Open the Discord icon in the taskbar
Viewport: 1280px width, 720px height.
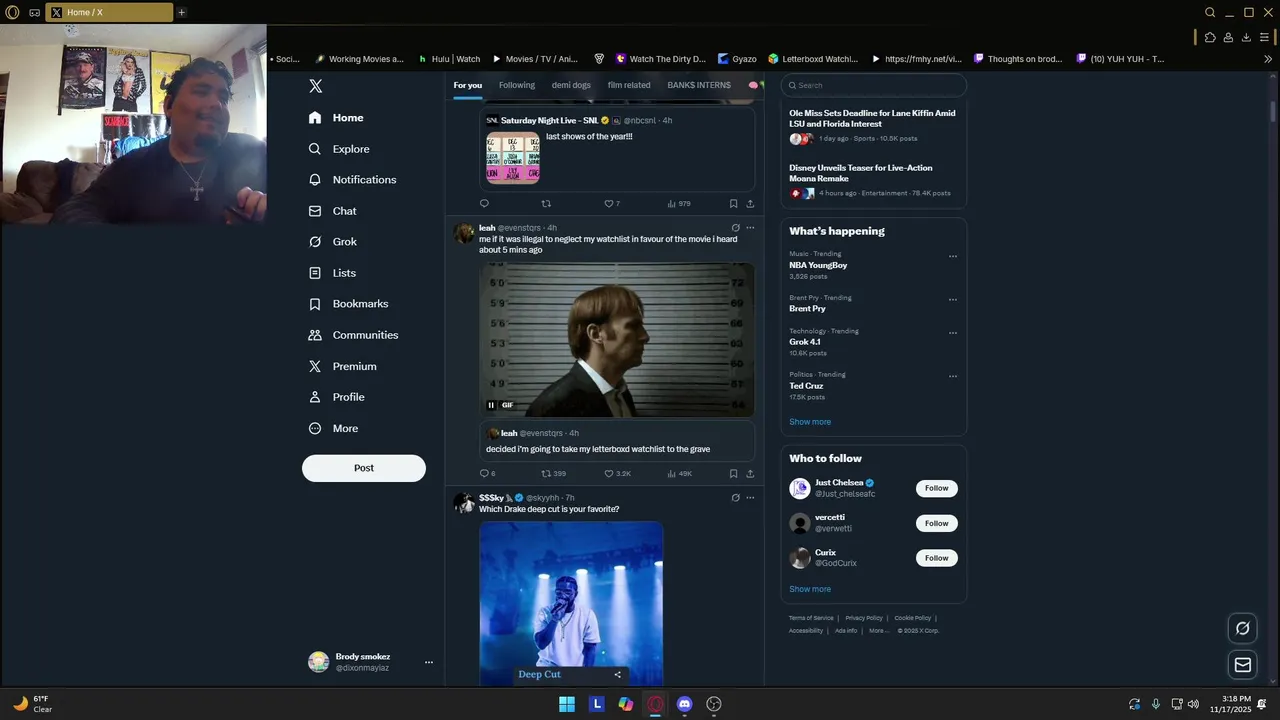pyautogui.click(x=684, y=704)
